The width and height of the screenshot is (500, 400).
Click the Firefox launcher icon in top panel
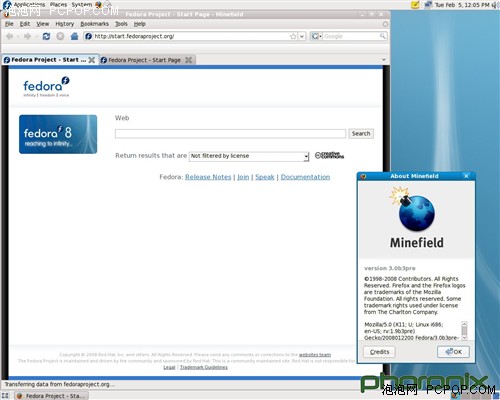coord(98,4)
